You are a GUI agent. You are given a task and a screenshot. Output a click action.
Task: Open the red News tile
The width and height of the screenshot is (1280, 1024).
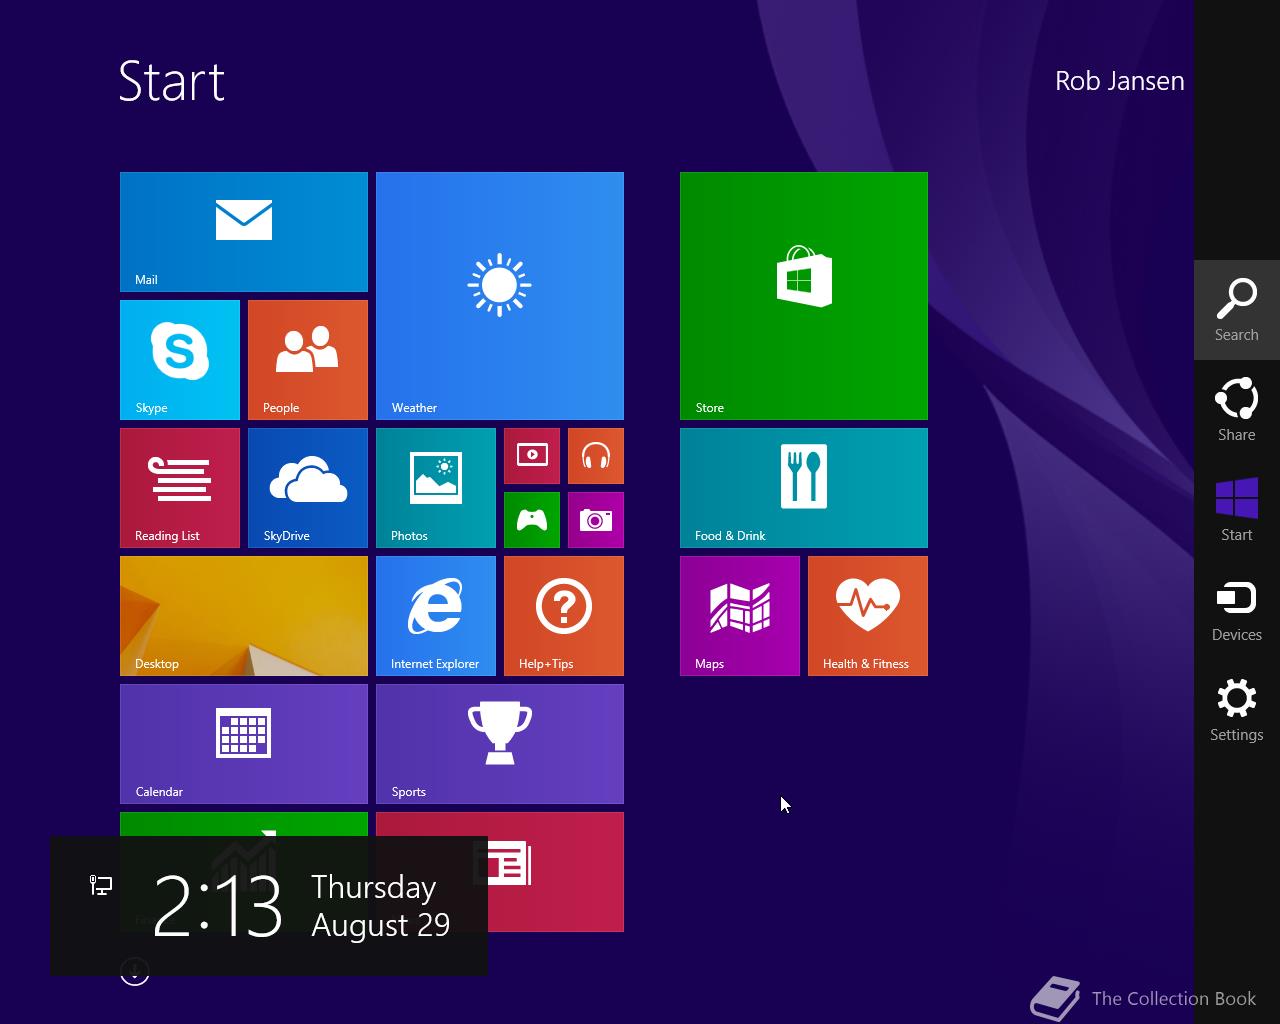click(x=556, y=872)
